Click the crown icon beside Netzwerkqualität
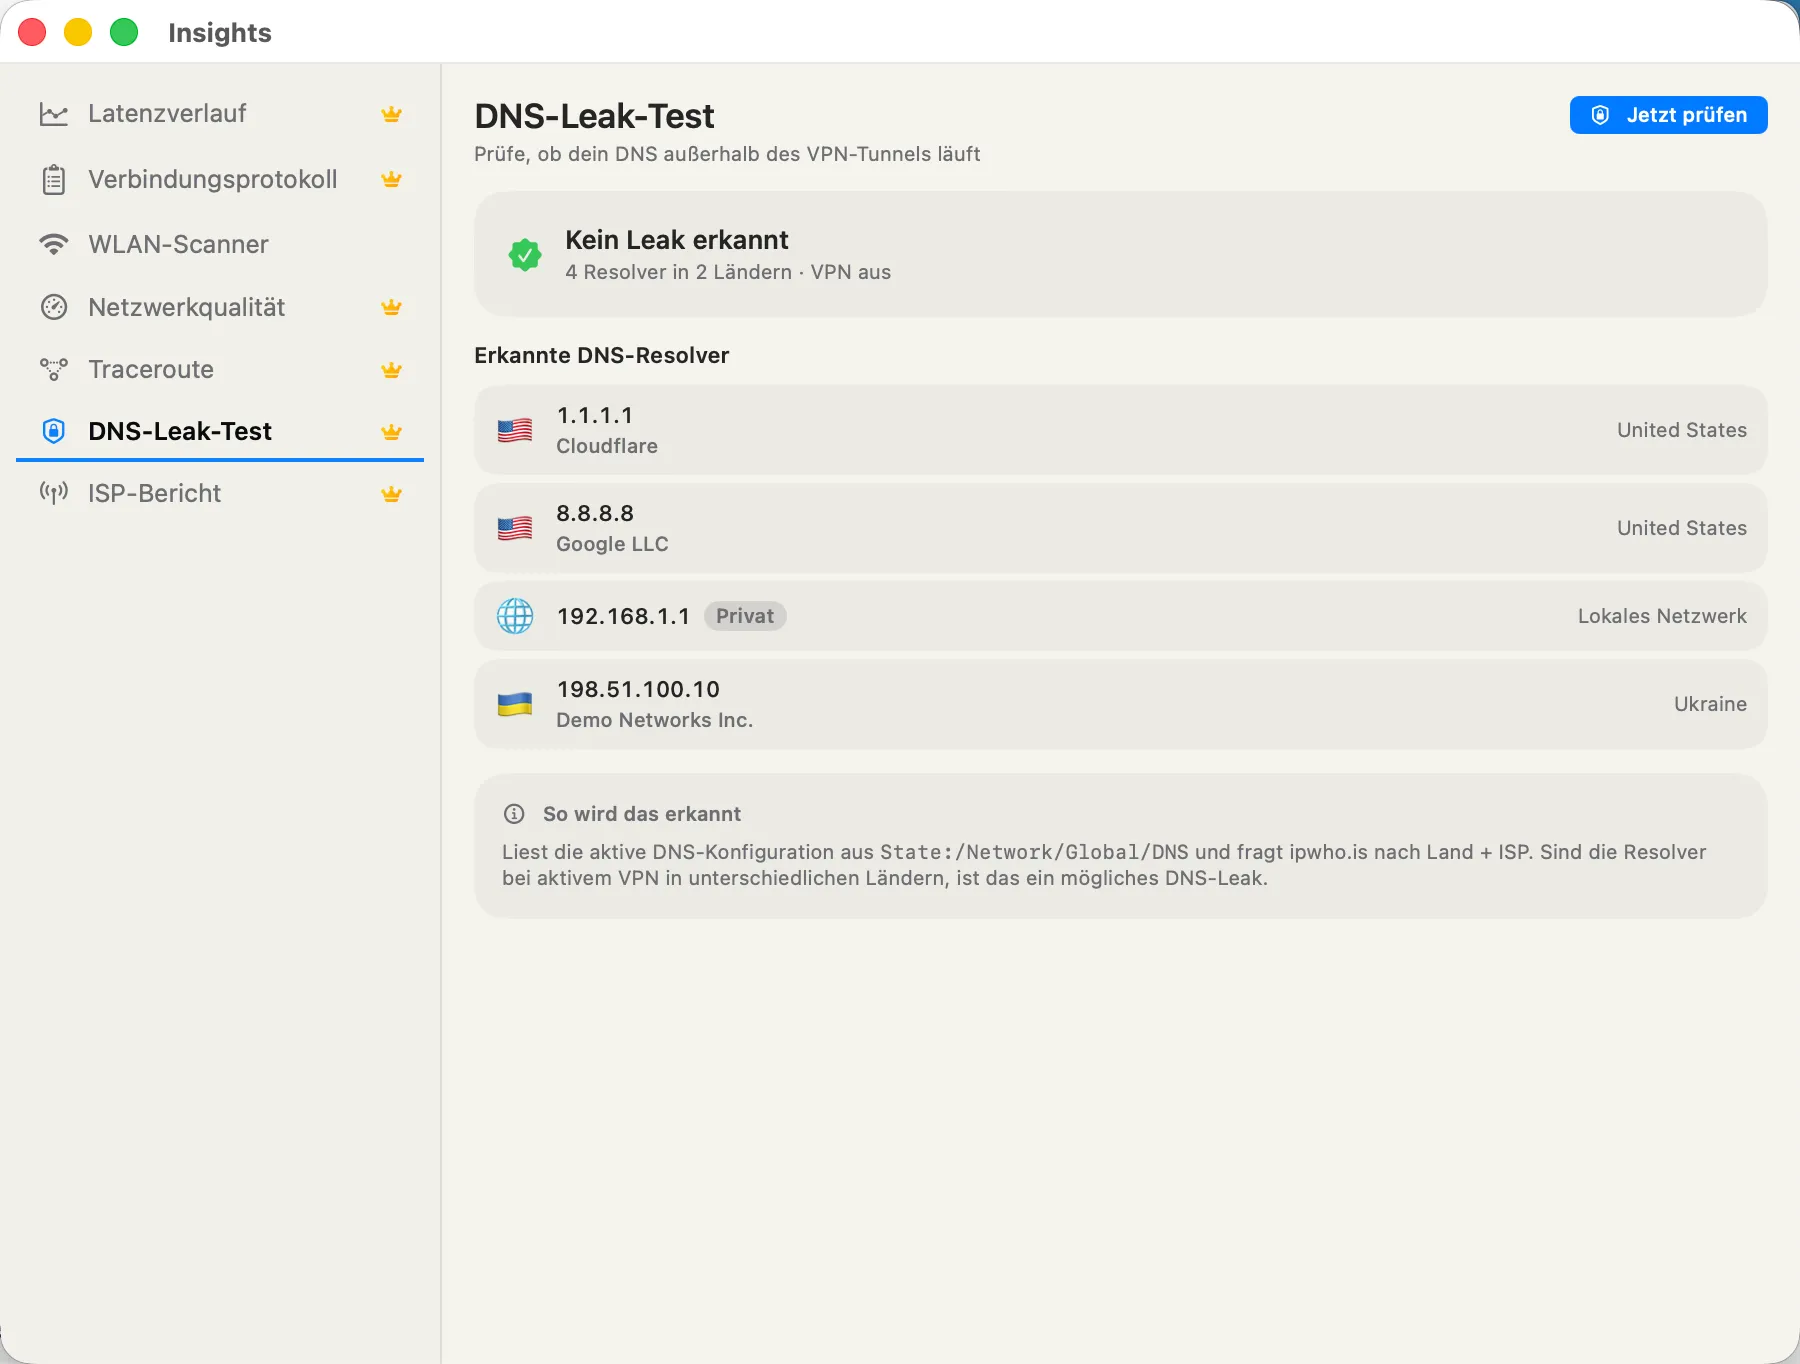 [x=392, y=307]
